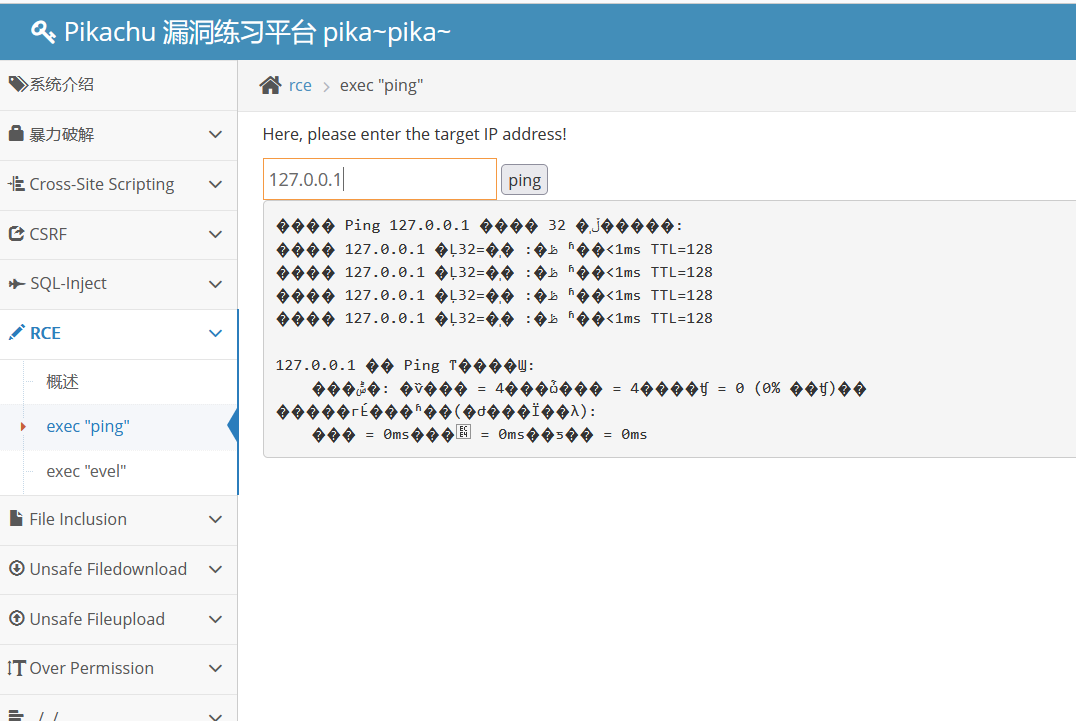
Task: Open the Cross-Site Scripting section
Action: click(x=119, y=185)
